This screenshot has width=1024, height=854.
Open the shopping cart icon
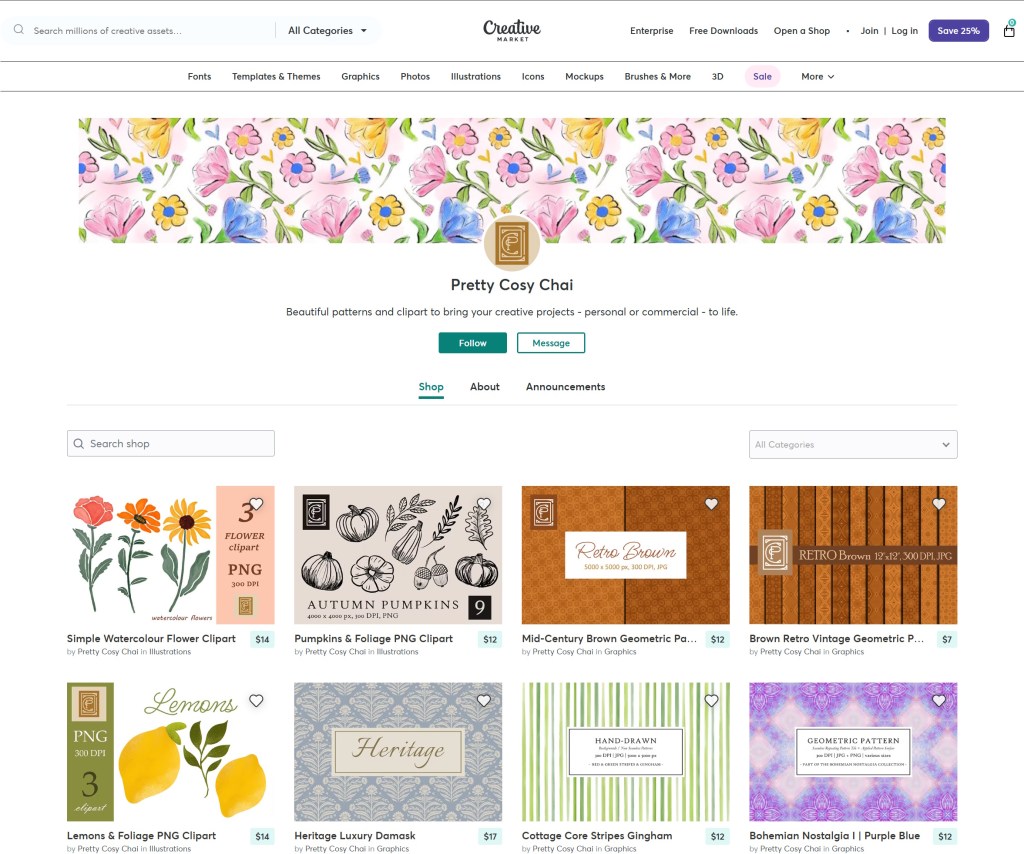coord(1008,31)
